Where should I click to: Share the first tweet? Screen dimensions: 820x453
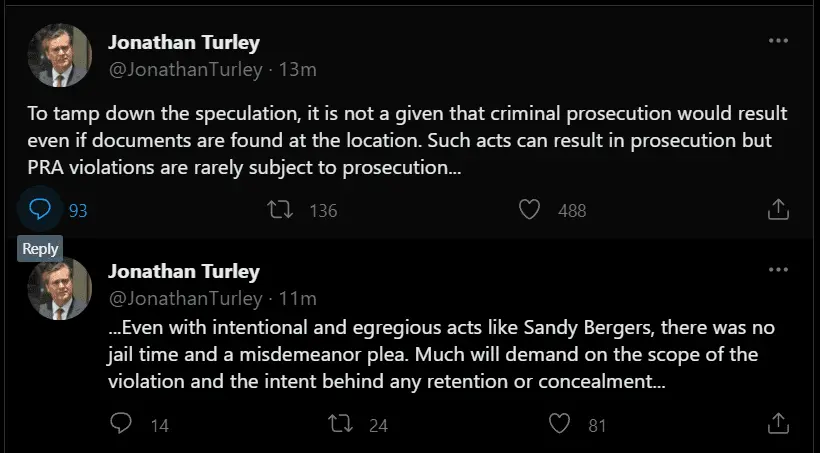778,210
